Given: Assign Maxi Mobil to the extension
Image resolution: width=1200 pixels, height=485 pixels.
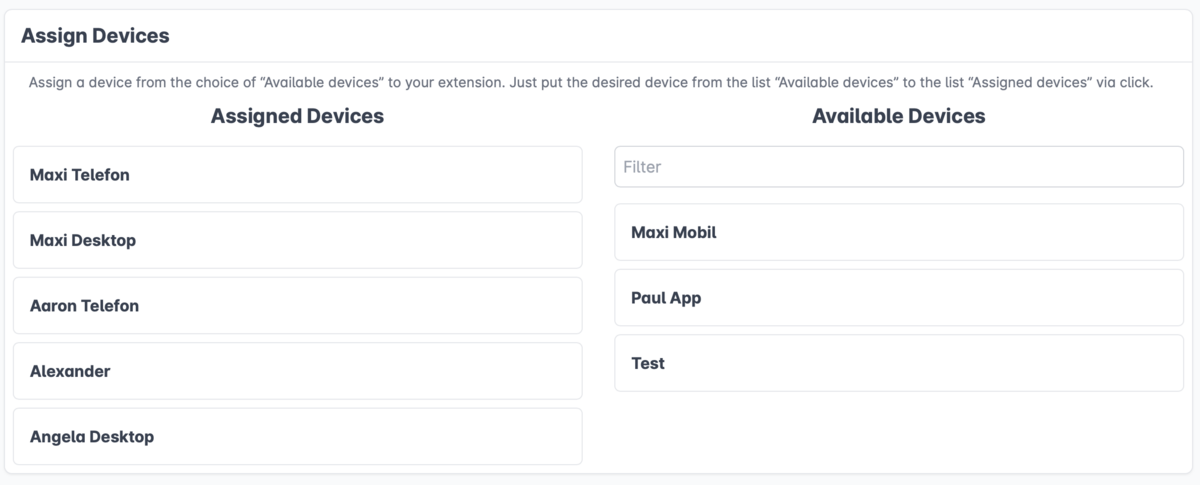Looking at the screenshot, I should point(899,232).
